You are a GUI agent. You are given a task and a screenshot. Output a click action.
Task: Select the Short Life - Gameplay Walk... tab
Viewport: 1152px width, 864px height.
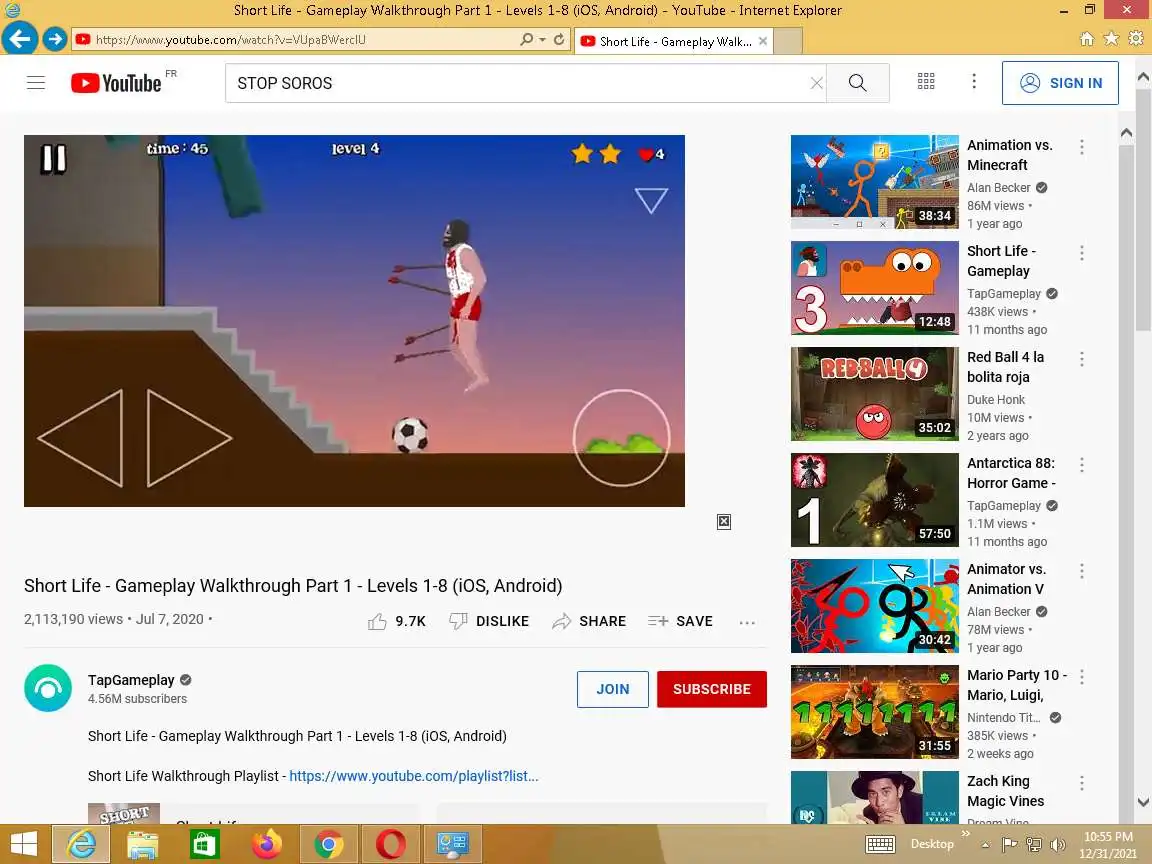coord(673,41)
